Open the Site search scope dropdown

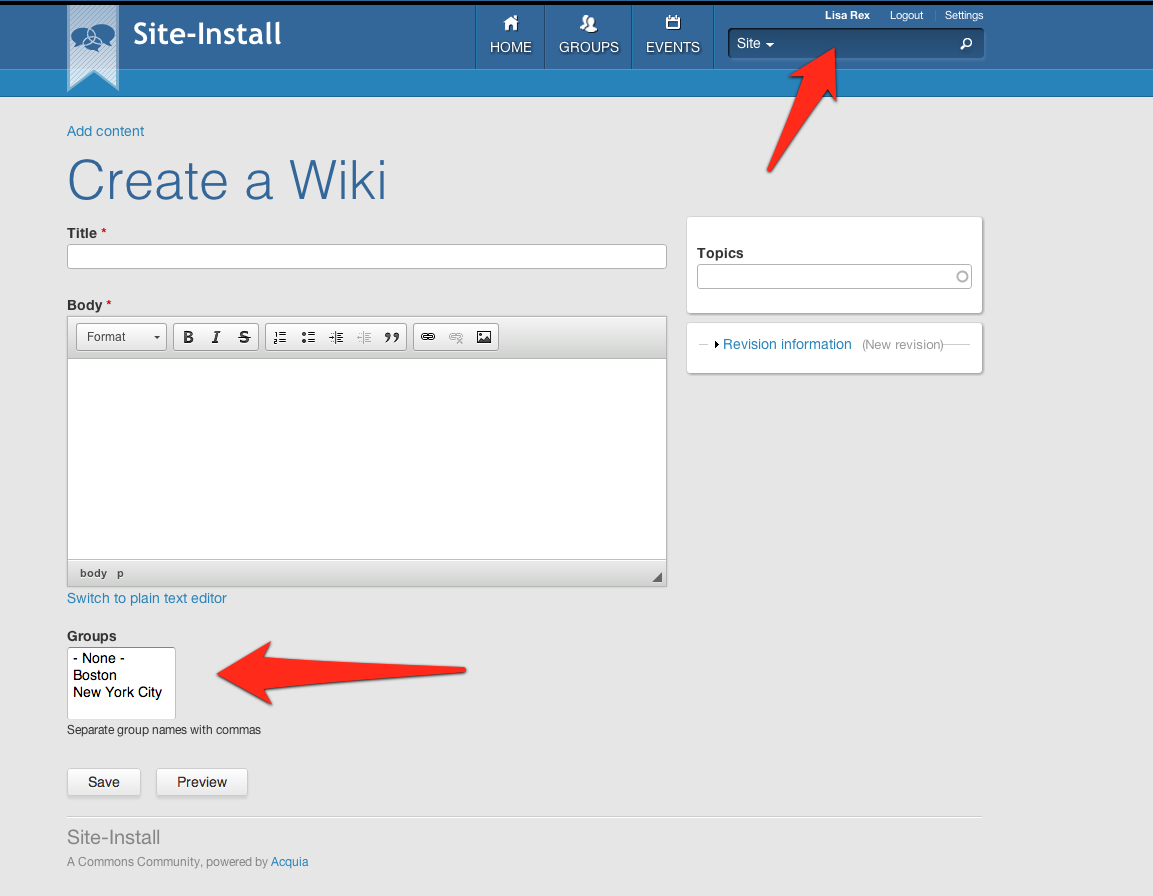[755, 44]
